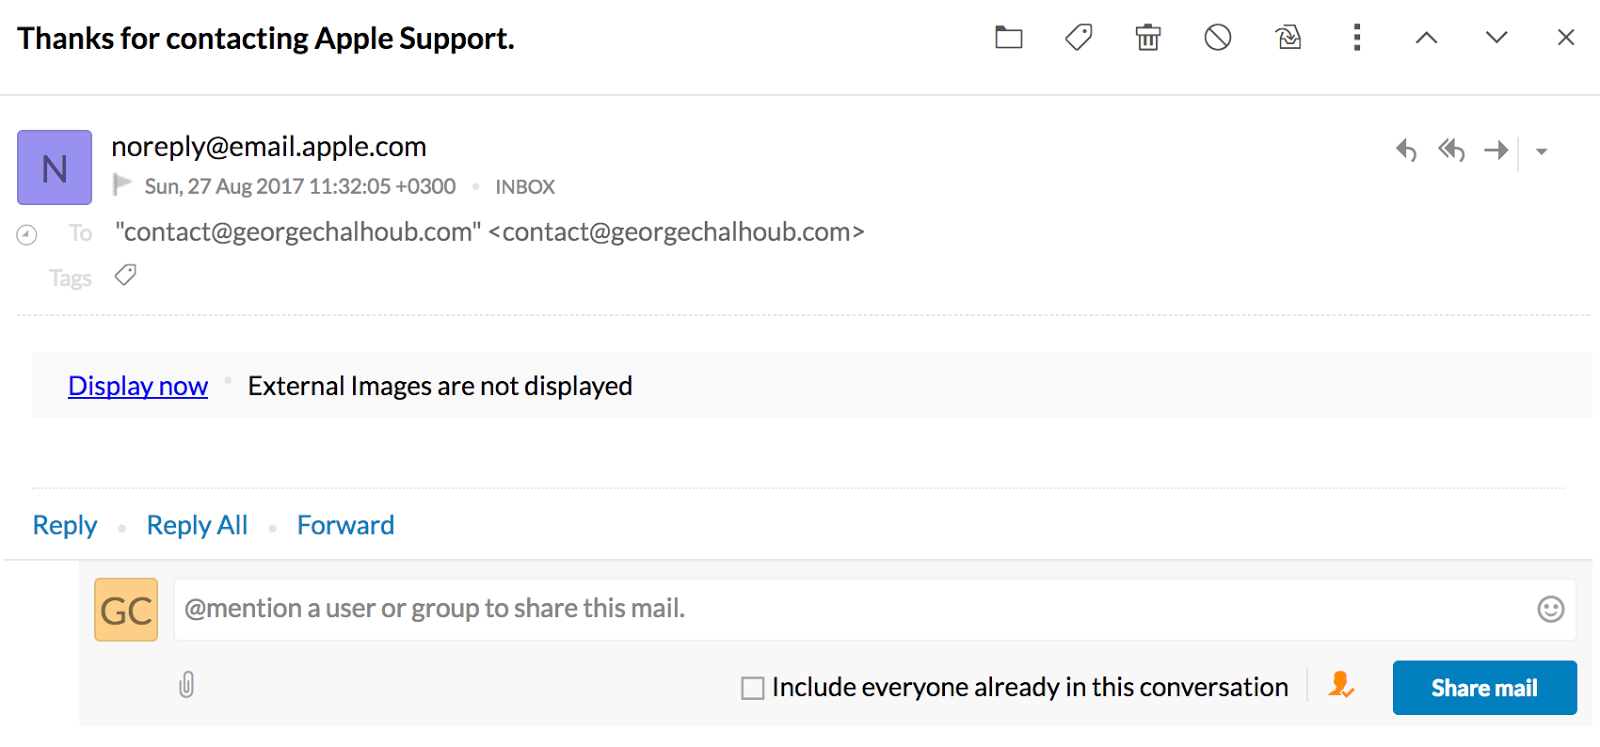This screenshot has height=747, width=1600.
Task: Click the reply all double-arrow icon
Action: pos(1451,151)
